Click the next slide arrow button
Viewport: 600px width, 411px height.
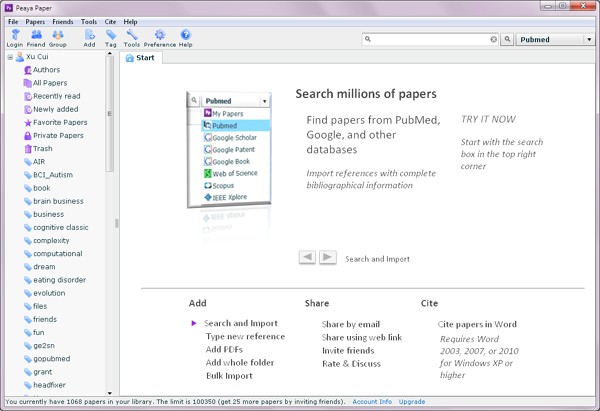pyautogui.click(x=328, y=257)
